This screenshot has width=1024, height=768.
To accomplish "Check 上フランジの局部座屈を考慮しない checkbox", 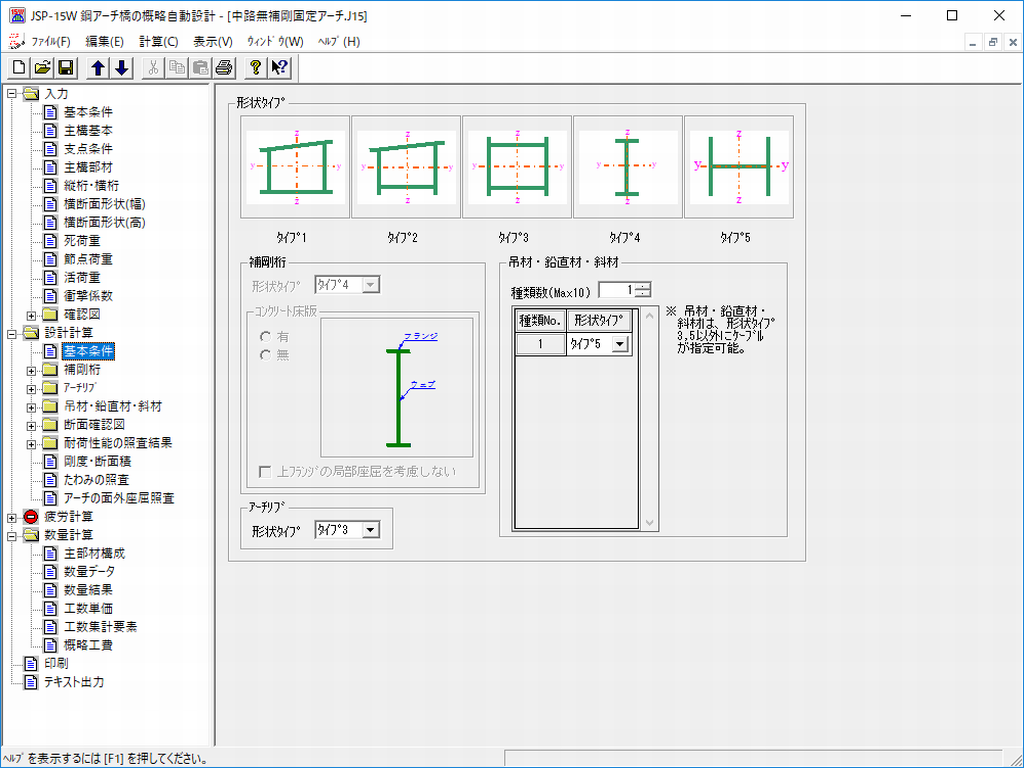I will pos(265,471).
